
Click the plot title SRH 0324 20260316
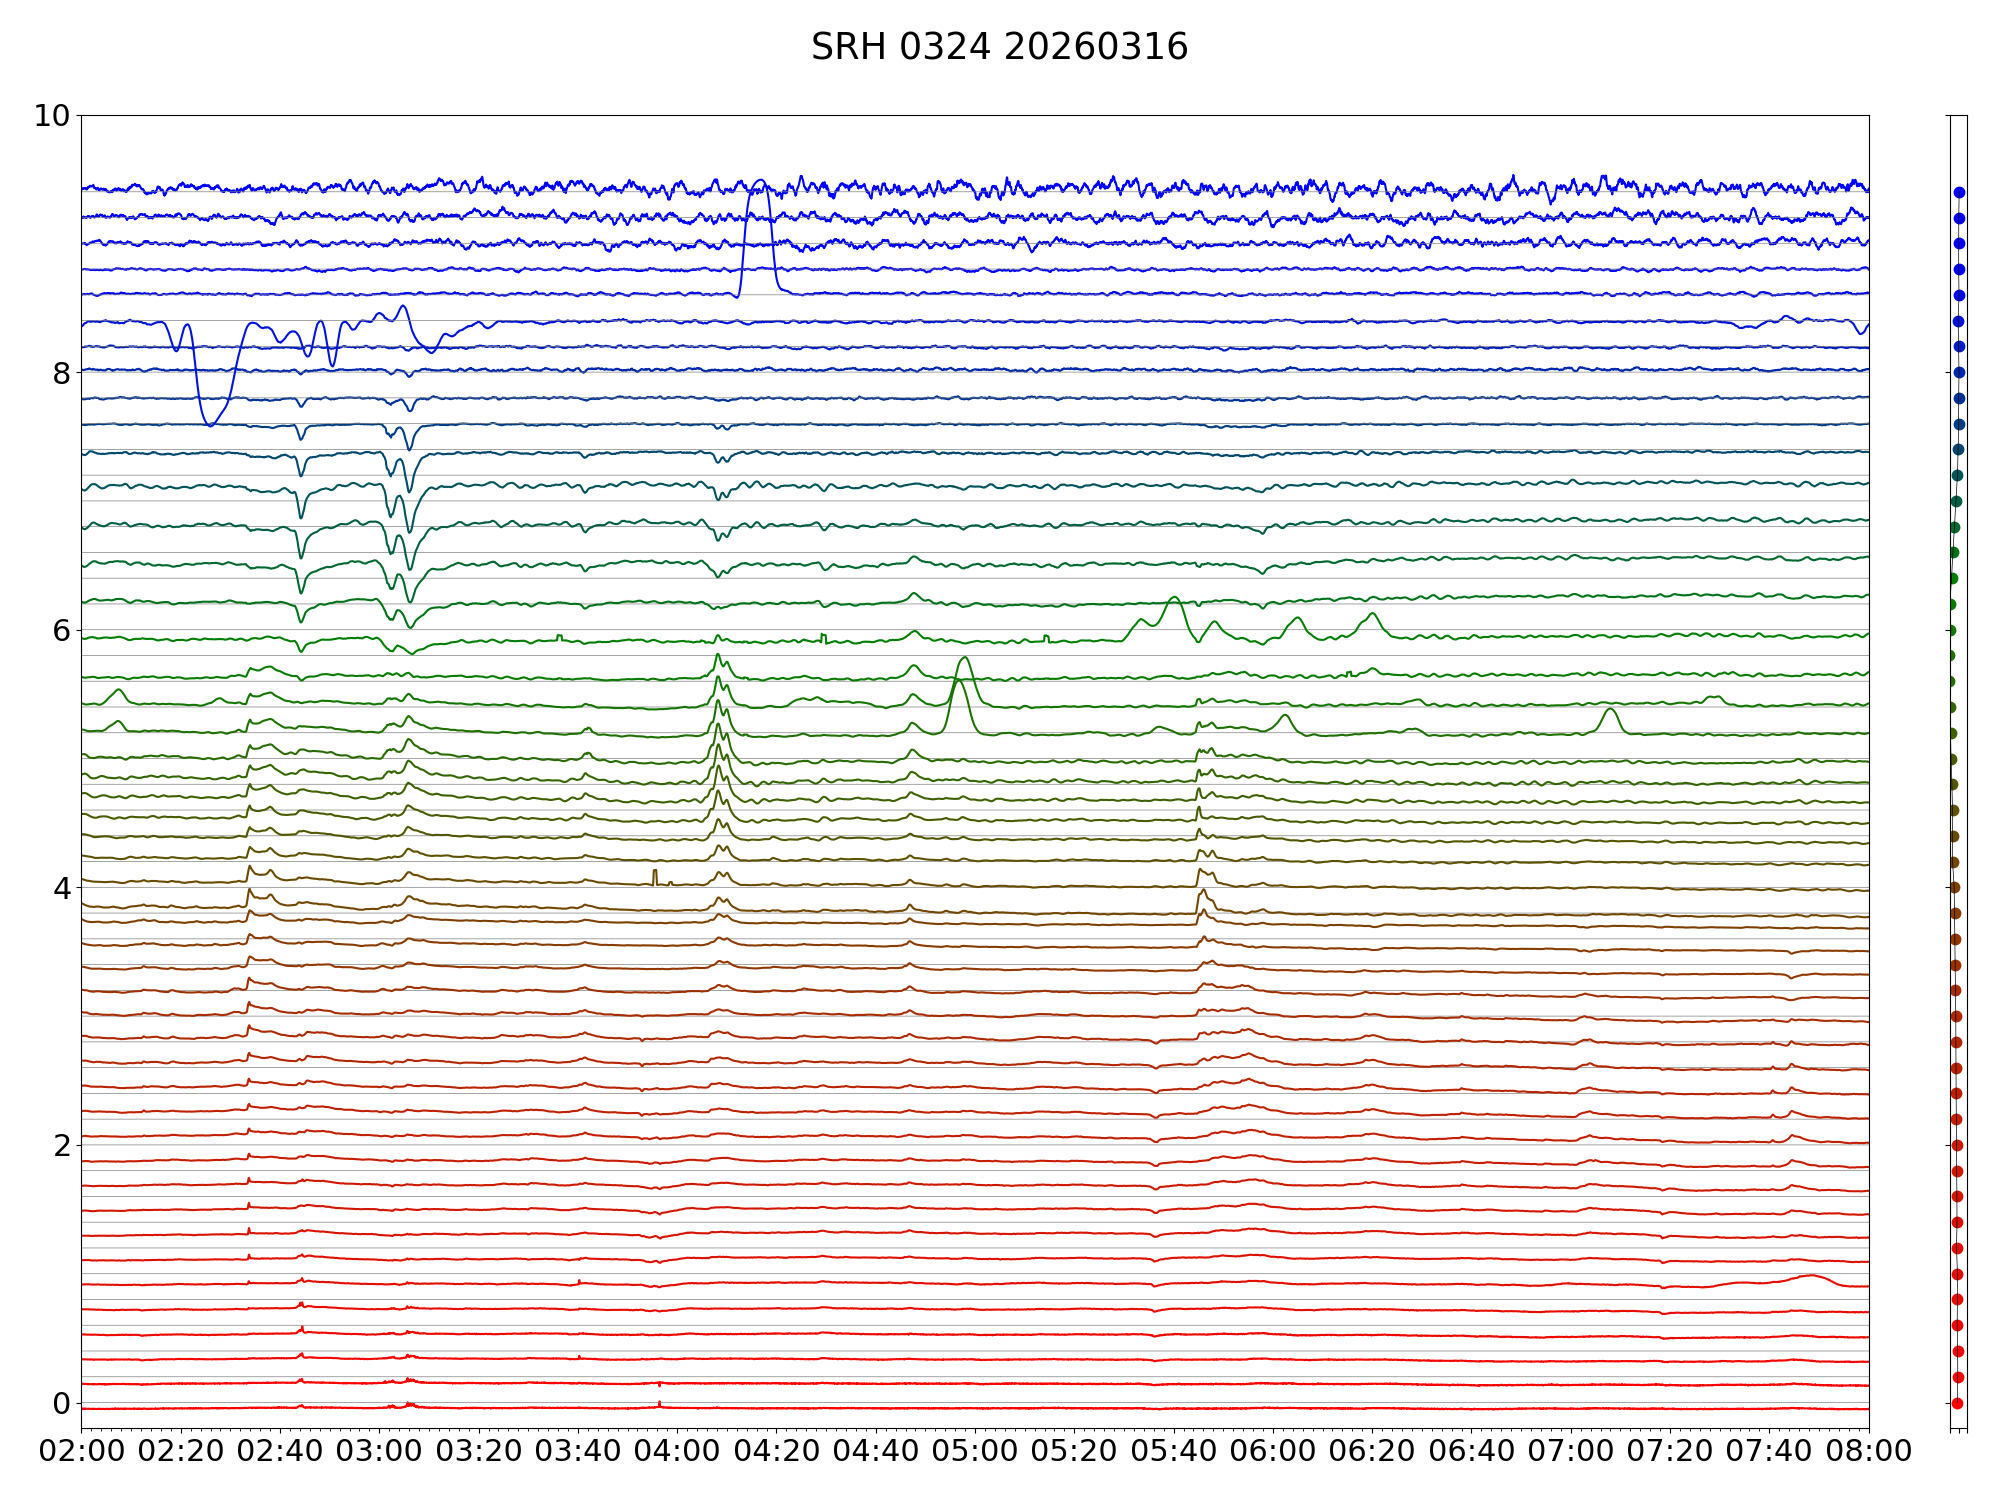tap(999, 47)
